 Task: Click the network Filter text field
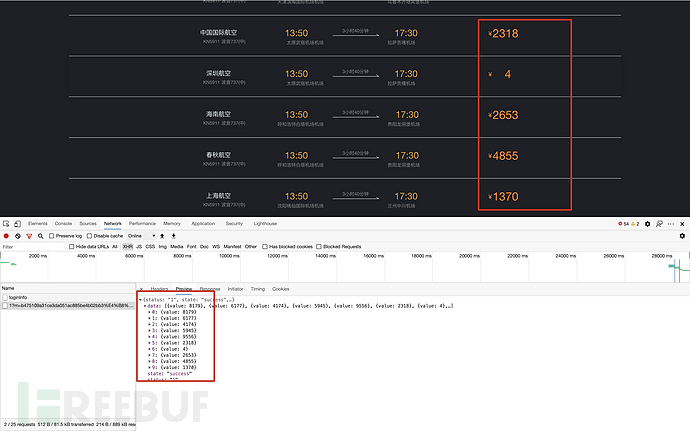coord(33,247)
